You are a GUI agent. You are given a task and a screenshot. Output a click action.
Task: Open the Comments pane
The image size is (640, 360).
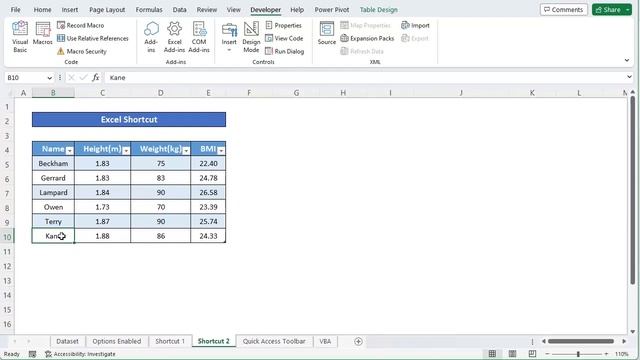[564, 9]
